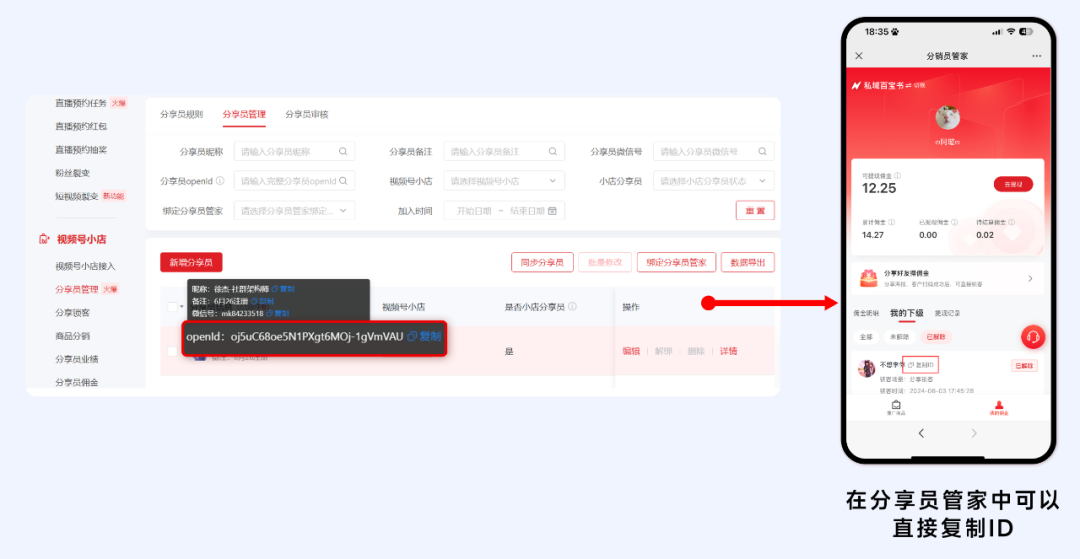Select the 已解除 filter chip on phone
This screenshot has height=559, width=1080.
coord(937,337)
